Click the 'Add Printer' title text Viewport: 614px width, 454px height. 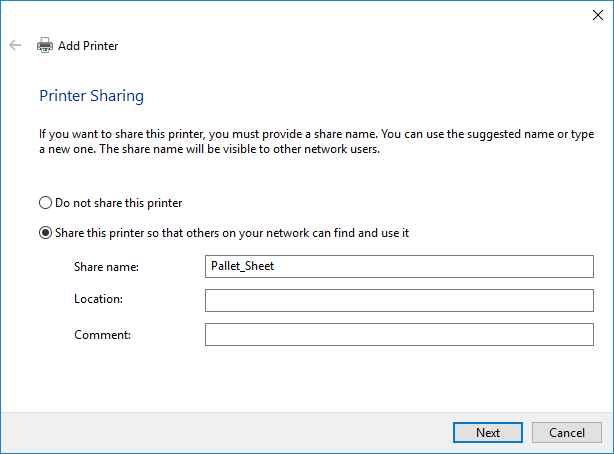88,45
